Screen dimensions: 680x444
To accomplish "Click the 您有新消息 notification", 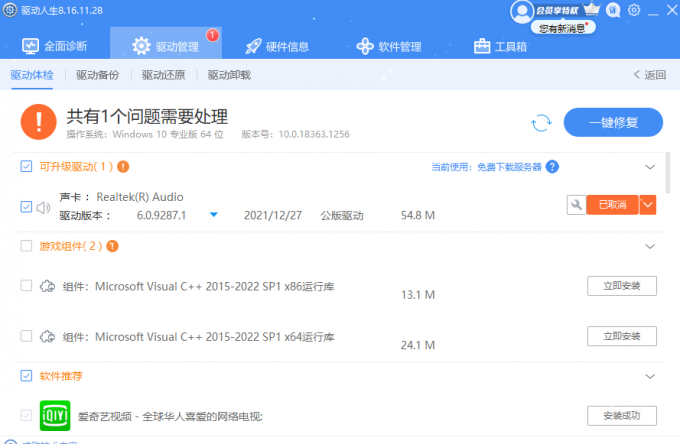I will pos(563,28).
